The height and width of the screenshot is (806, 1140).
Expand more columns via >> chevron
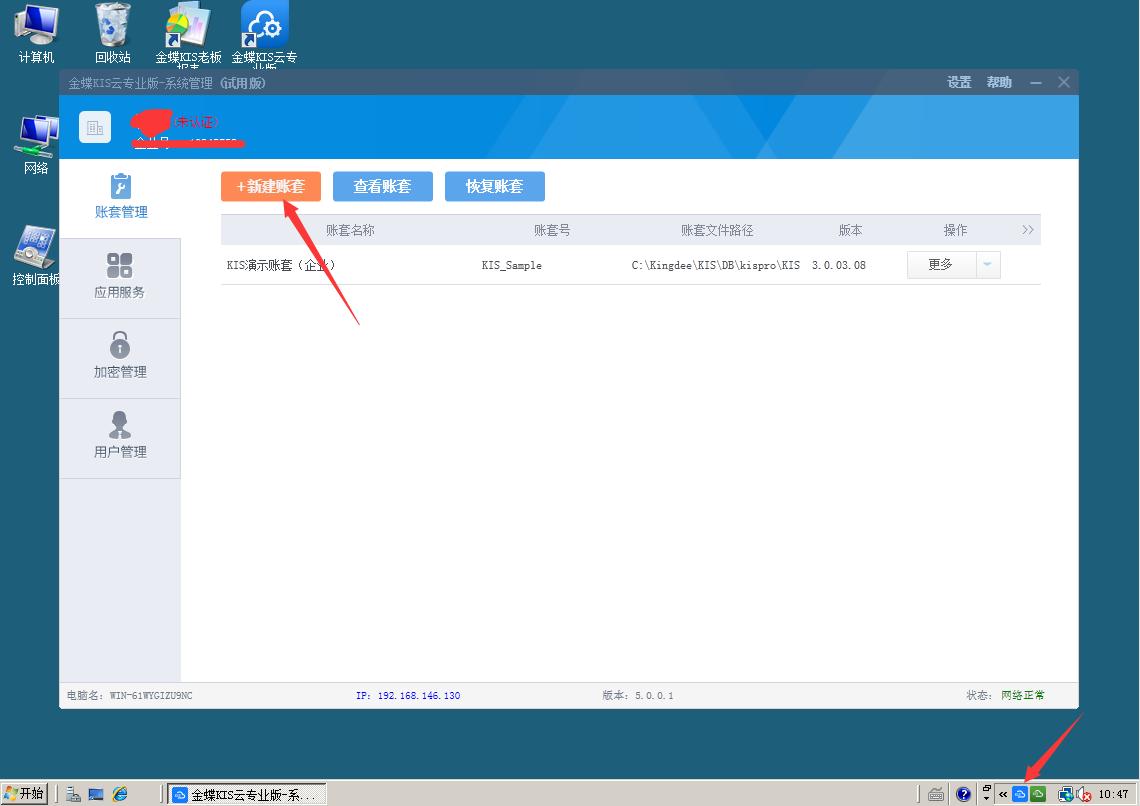(1027, 230)
